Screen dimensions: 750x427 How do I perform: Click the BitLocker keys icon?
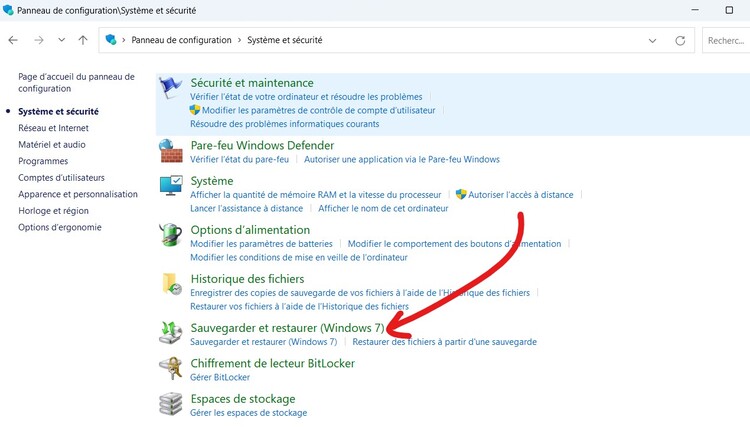171,368
